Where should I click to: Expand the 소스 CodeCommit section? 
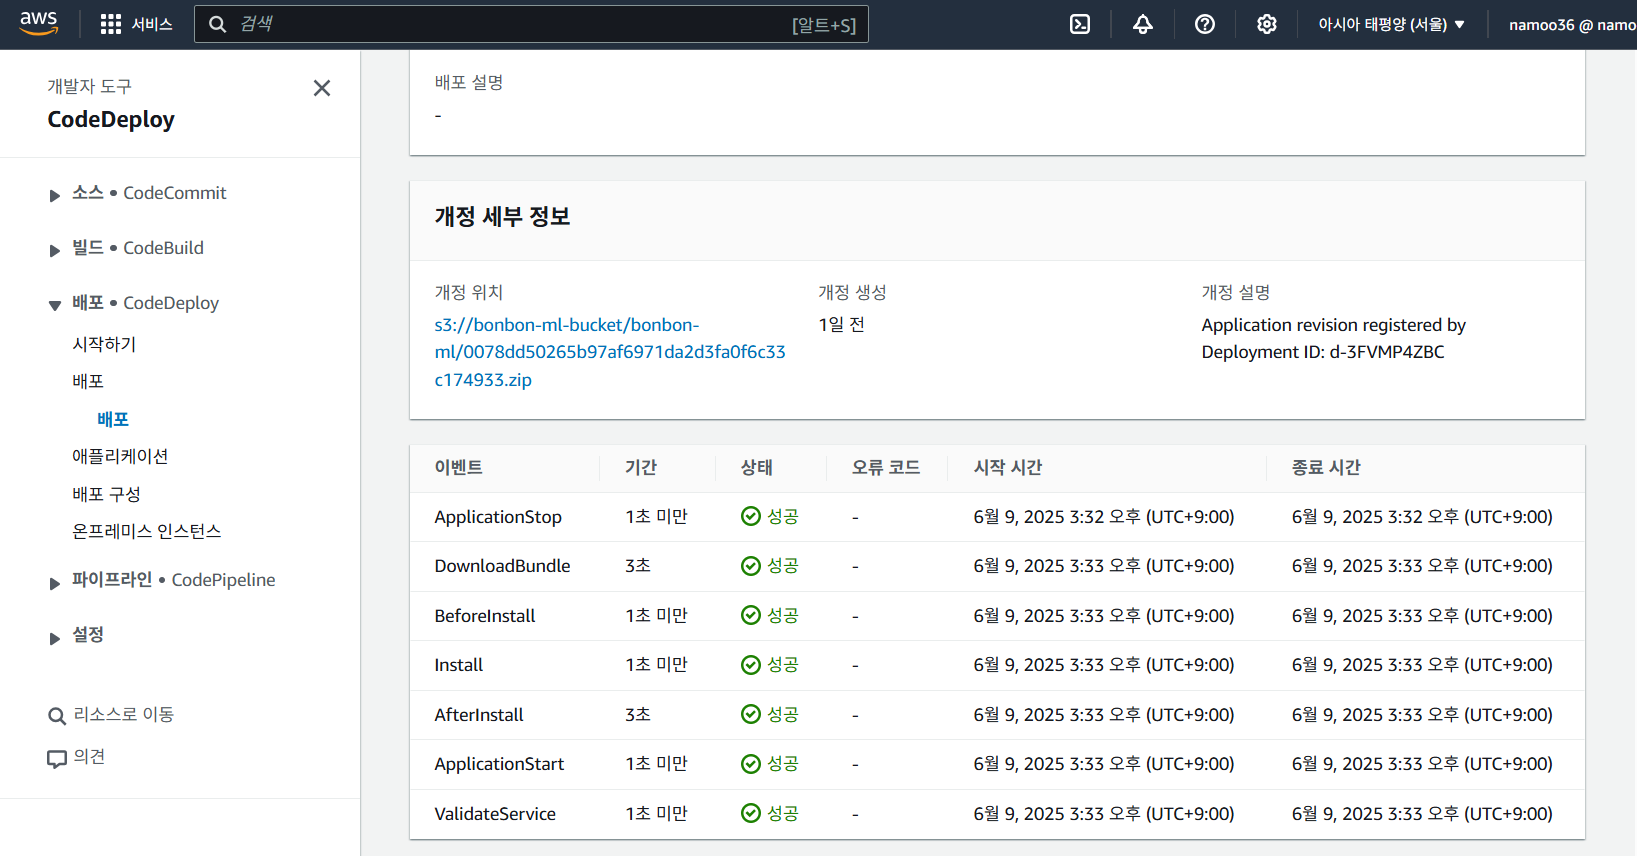tap(54, 195)
